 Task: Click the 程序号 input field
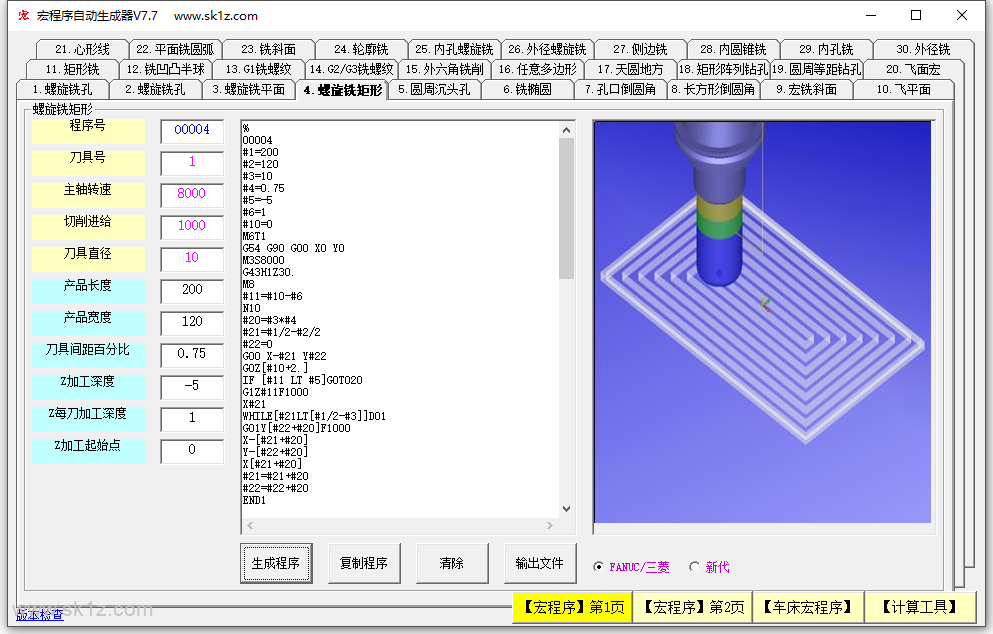point(192,130)
